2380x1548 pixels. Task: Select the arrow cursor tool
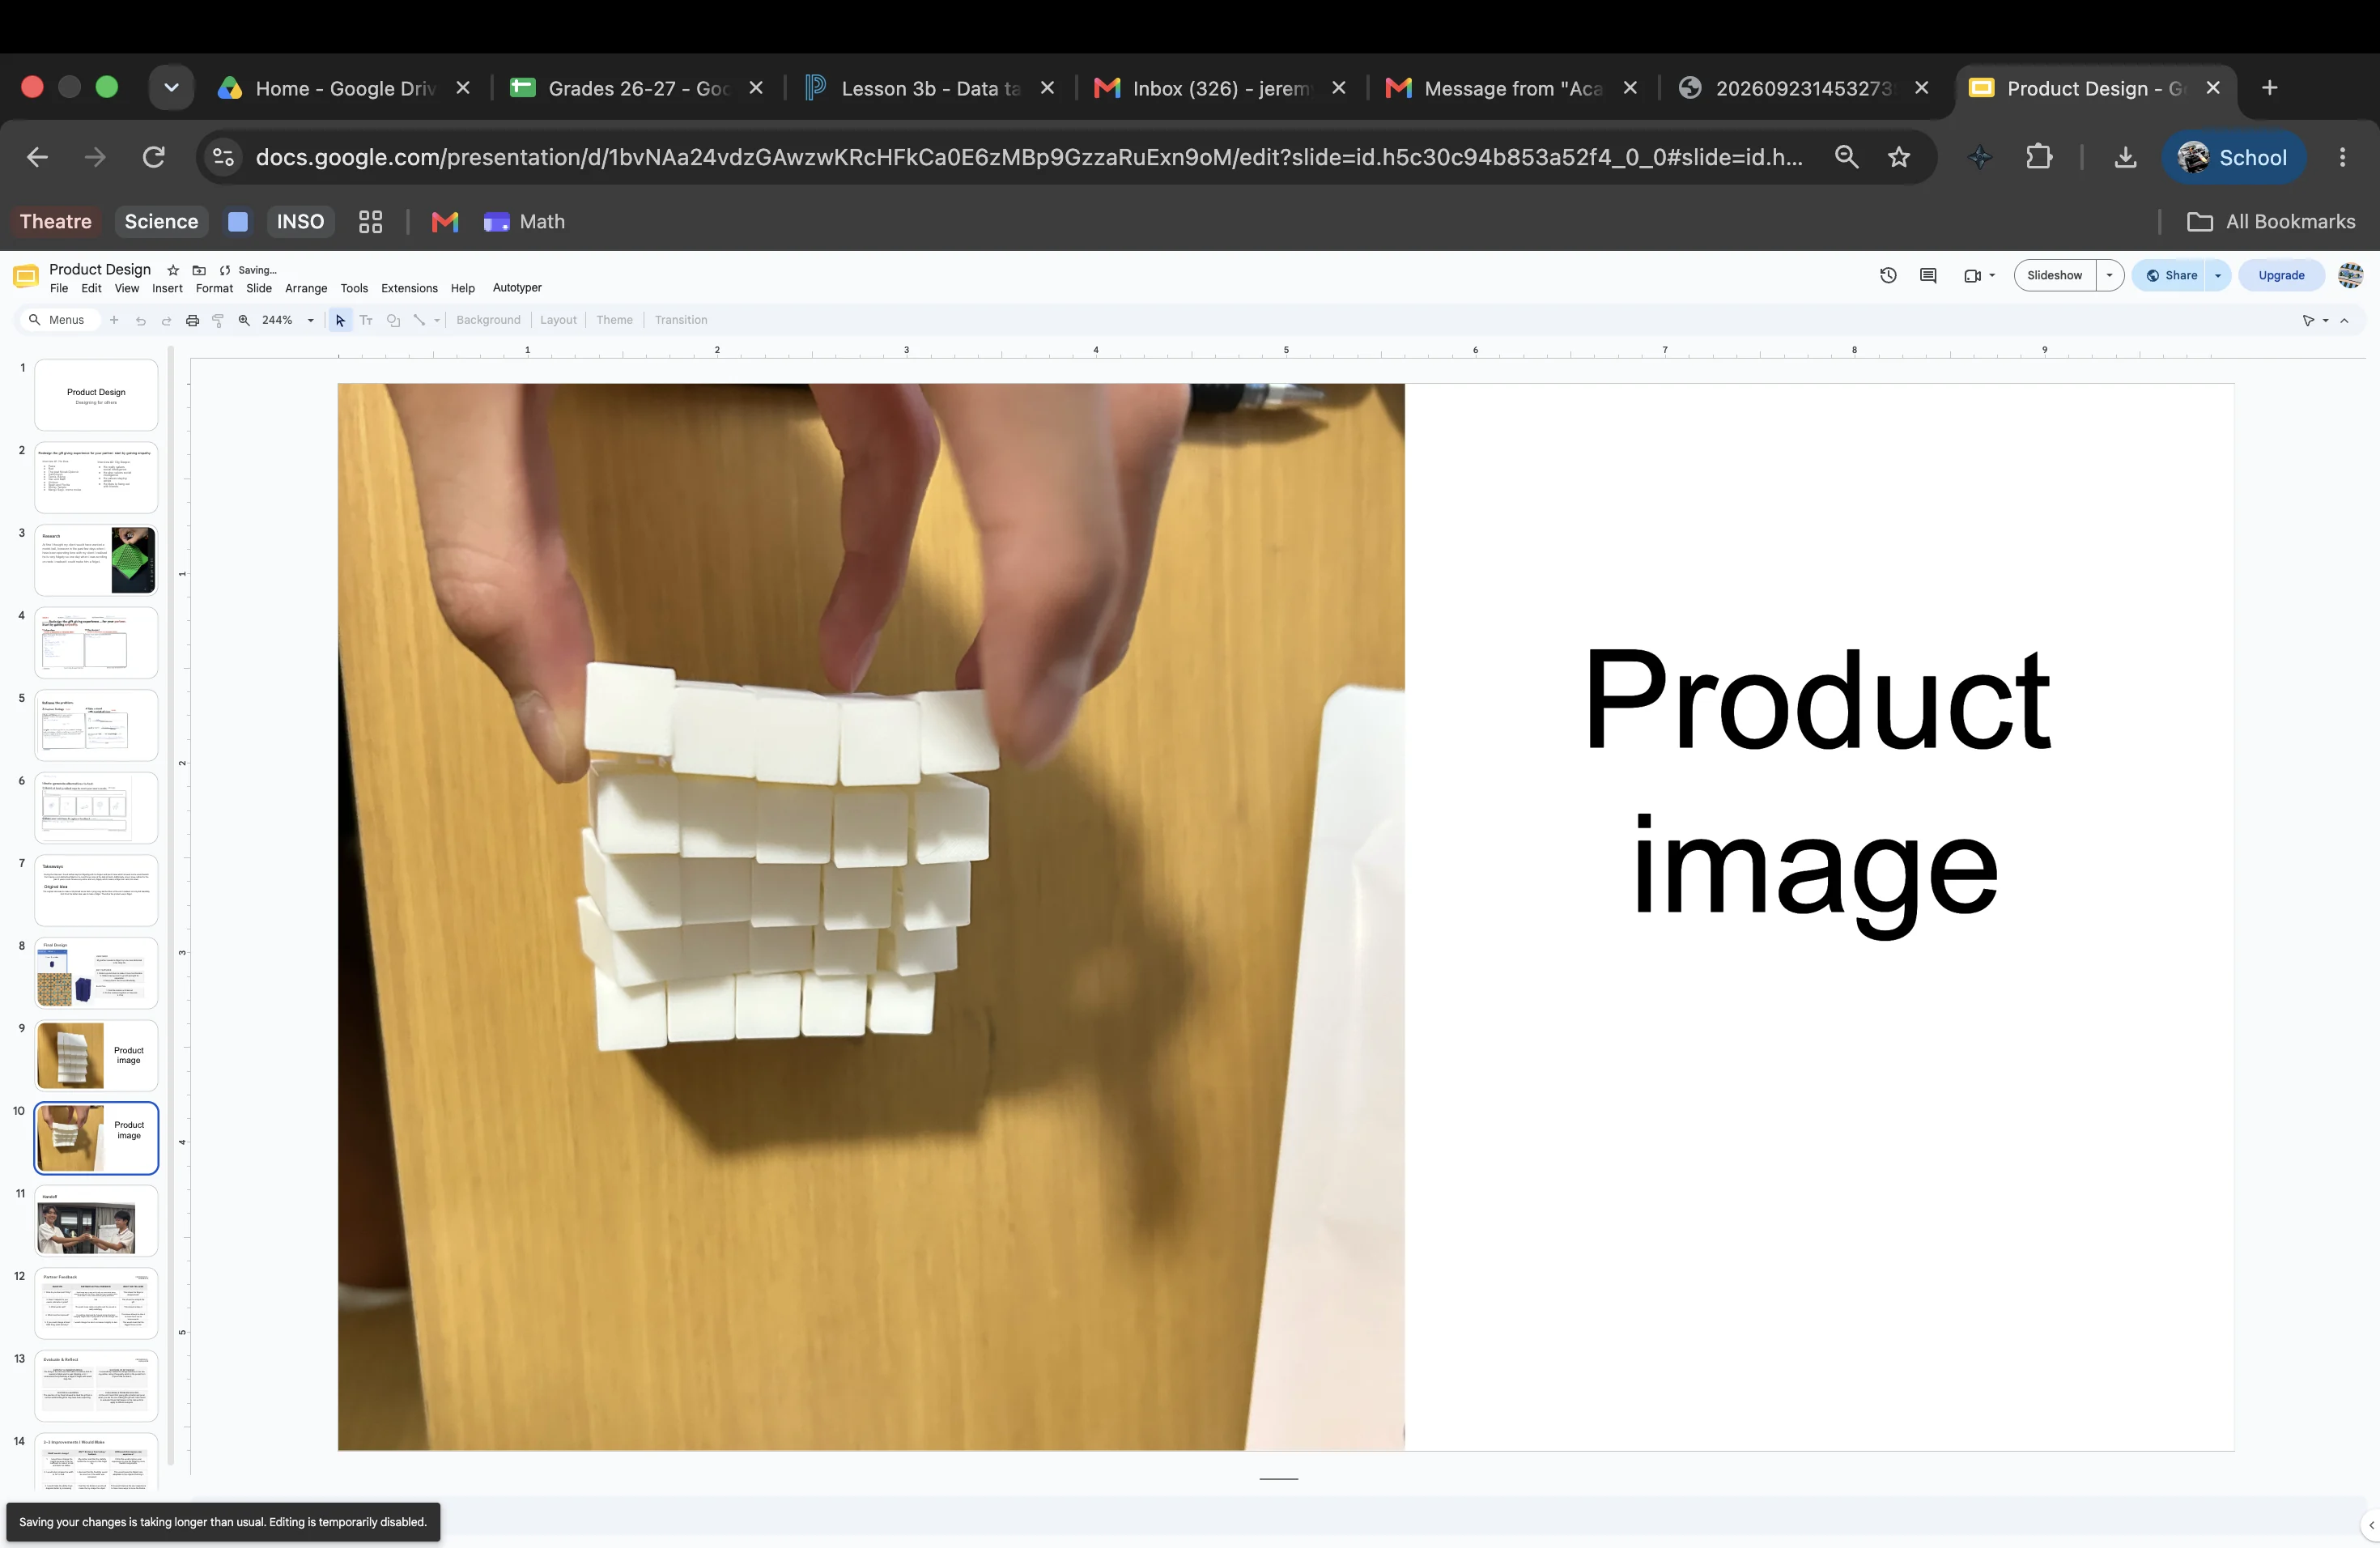[x=340, y=320]
